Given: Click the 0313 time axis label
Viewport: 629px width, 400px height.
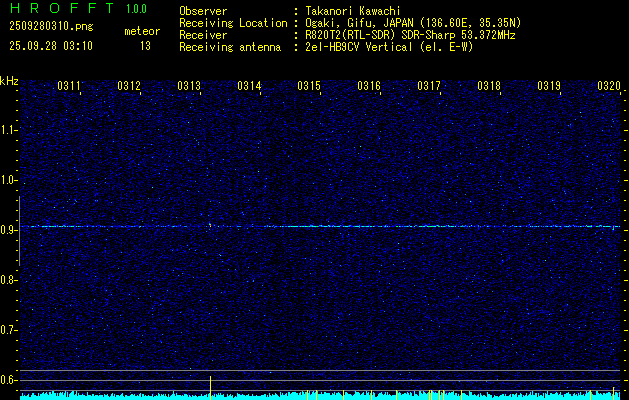Looking at the screenshot, I should pyautogui.click(x=189, y=85).
